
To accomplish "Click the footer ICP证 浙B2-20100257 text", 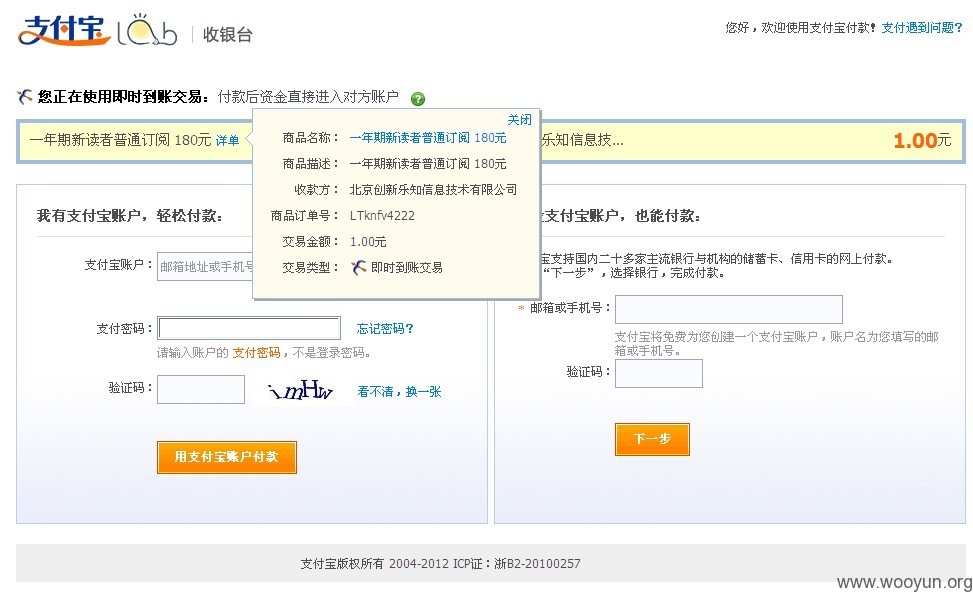I will click(517, 563).
